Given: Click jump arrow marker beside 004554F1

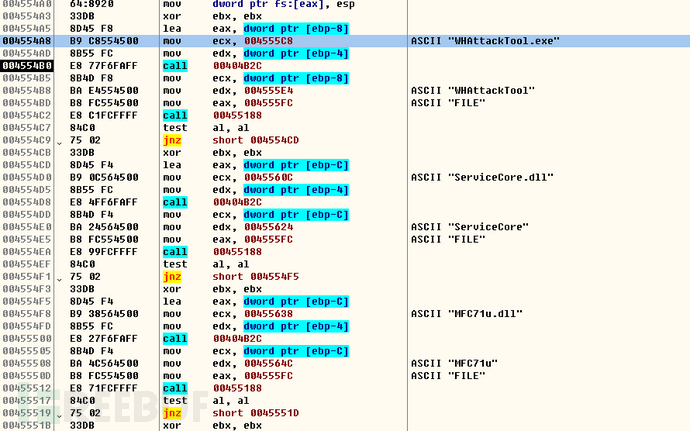Looking at the screenshot, I should 59,279.
